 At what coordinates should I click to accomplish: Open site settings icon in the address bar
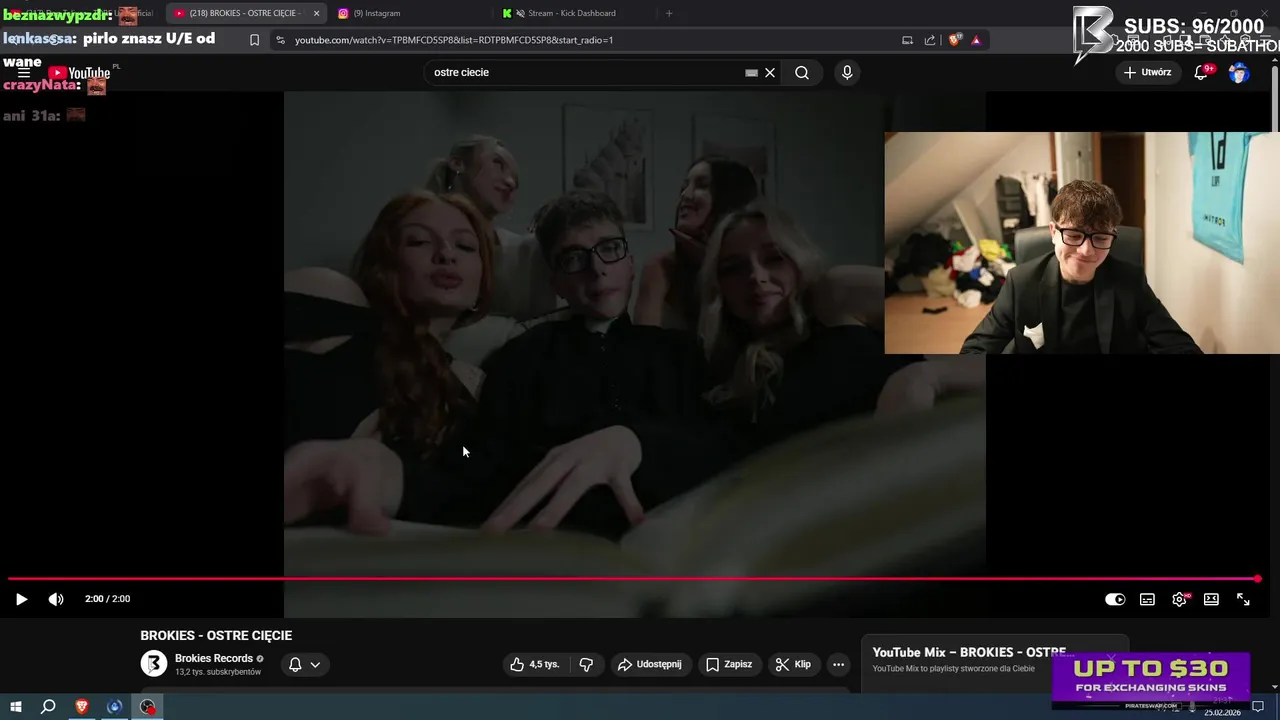280,40
